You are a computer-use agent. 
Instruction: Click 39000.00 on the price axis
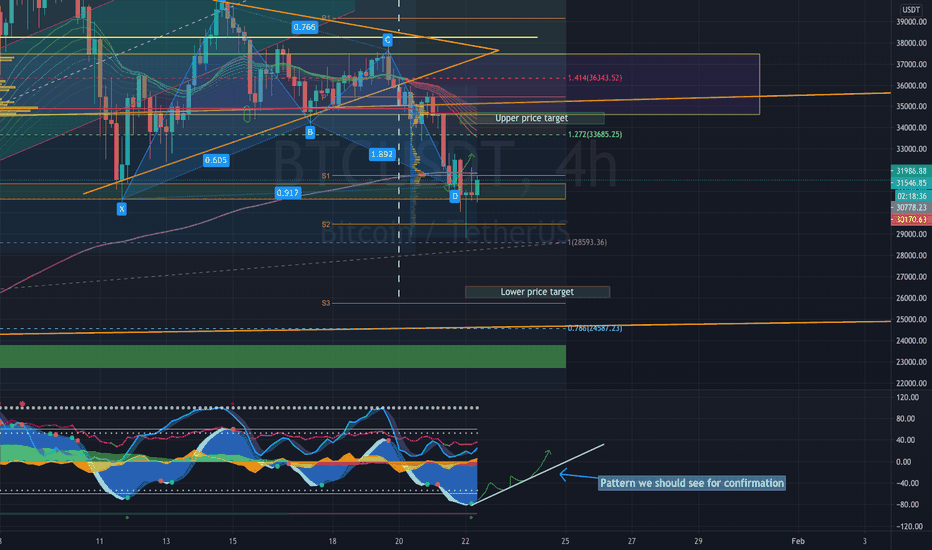pyautogui.click(x=911, y=22)
